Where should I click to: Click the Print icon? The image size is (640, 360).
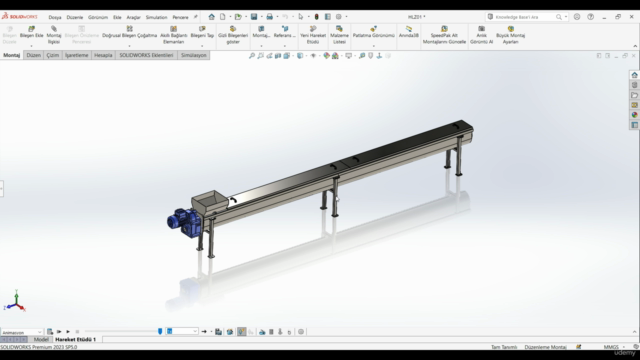tap(269, 17)
